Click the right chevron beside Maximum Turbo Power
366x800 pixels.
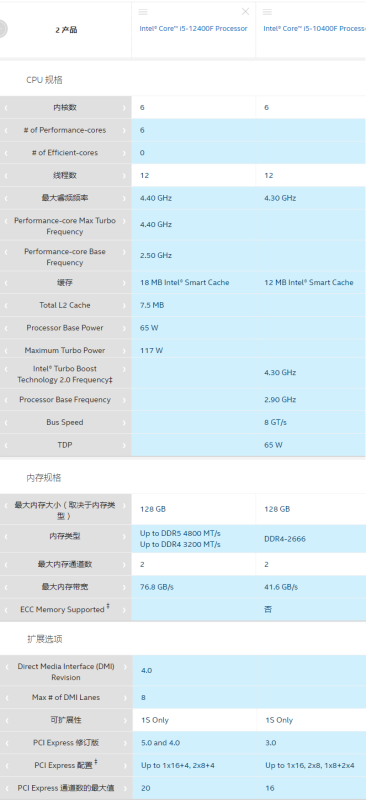coord(125,351)
